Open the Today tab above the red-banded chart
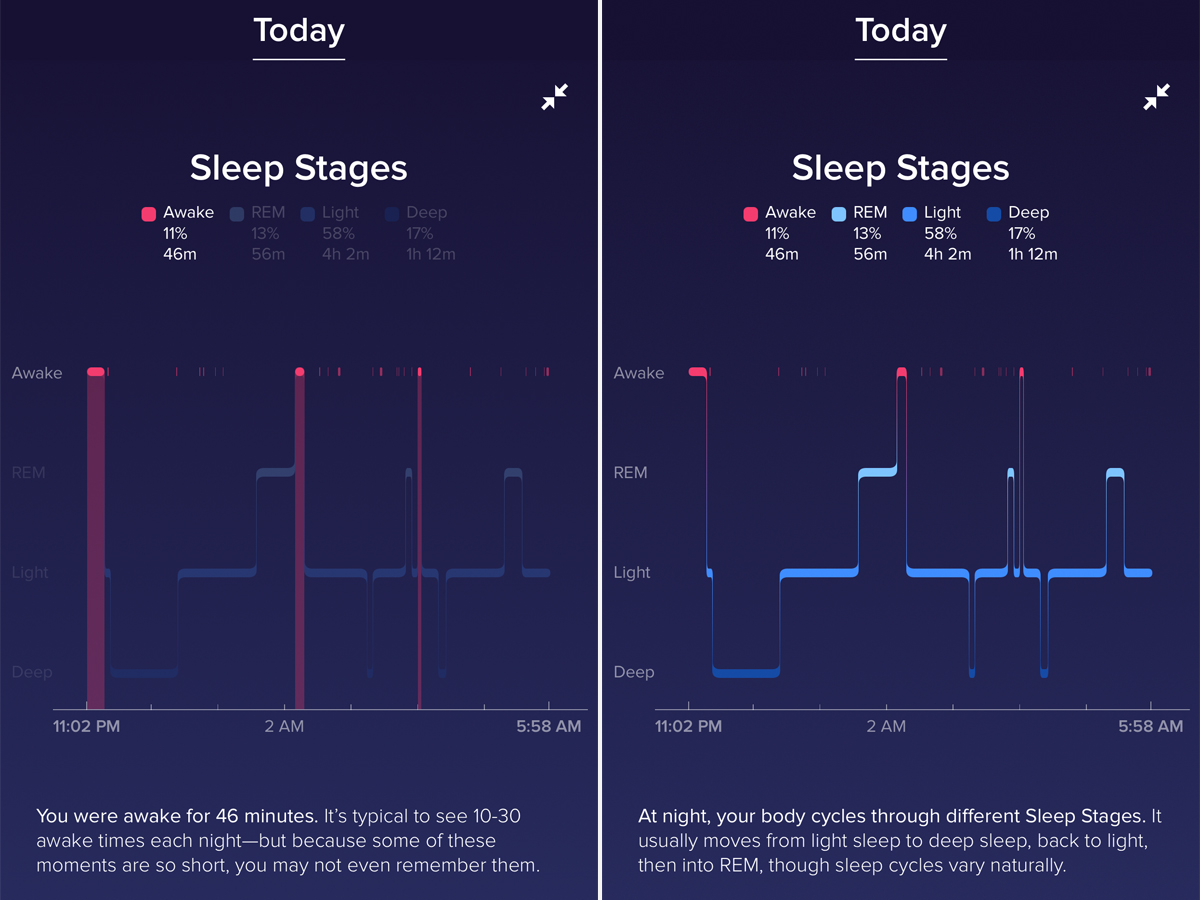 tap(299, 31)
